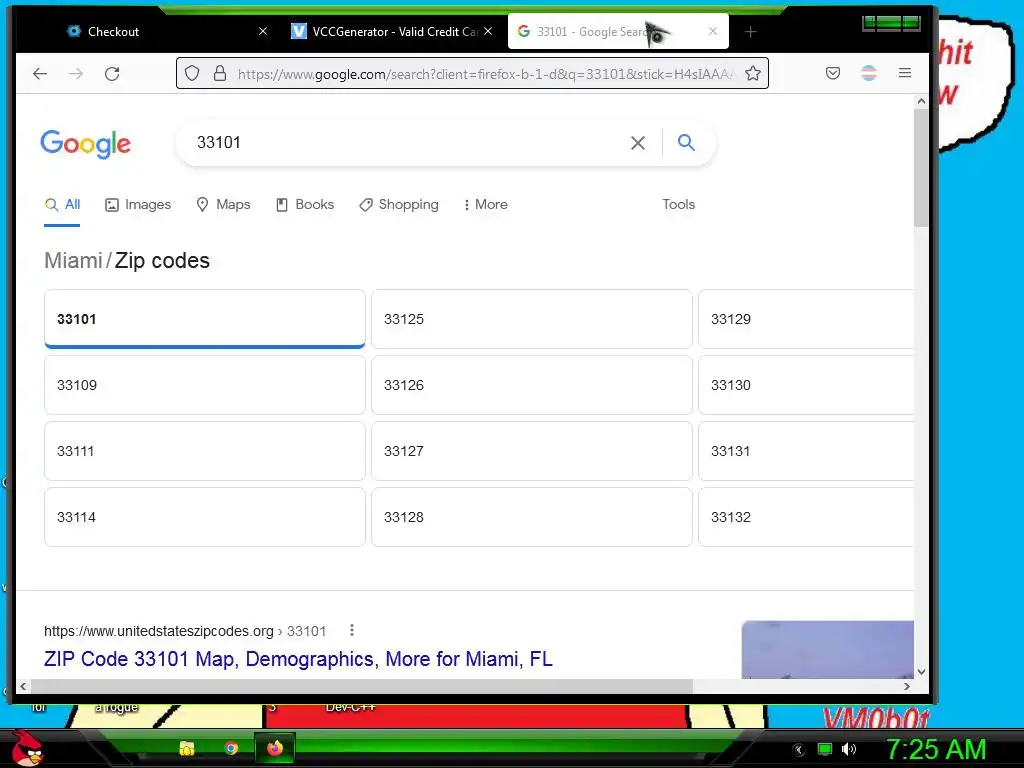This screenshot has width=1024, height=768.
Task: Click the horizontal scrollbar thumb
Action: point(362,686)
